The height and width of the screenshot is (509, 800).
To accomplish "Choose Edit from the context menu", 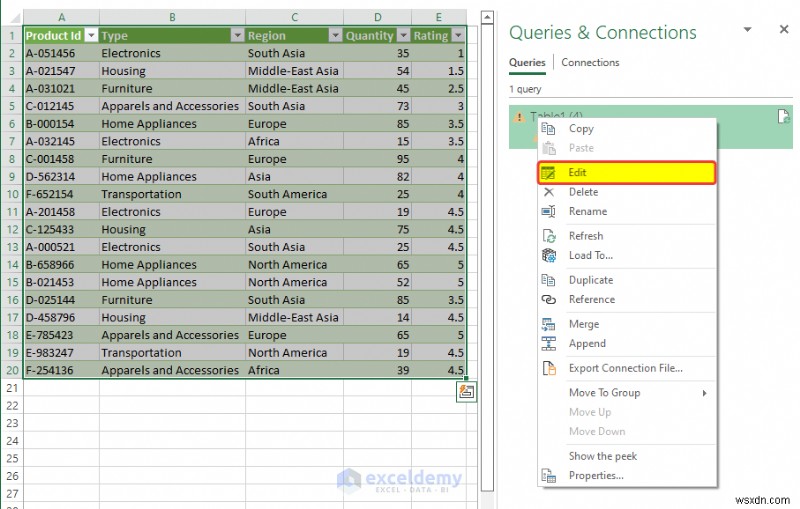I will coord(628,173).
